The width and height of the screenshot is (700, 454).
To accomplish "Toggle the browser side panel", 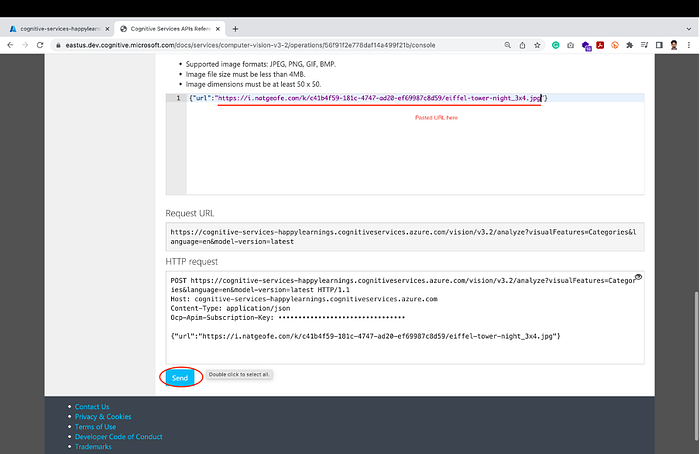I will pos(659,45).
